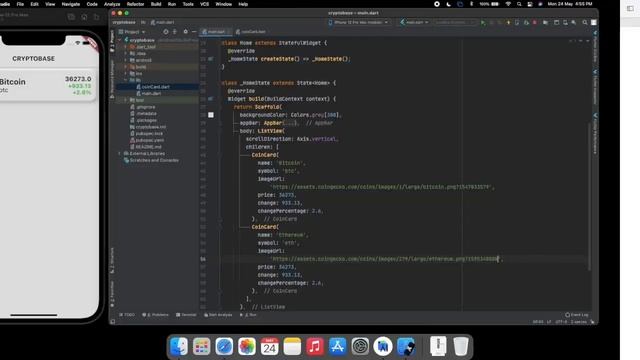Select Scratches and Consoles node
Viewport: 640px width, 360px height.
pyautogui.click(x=151, y=160)
